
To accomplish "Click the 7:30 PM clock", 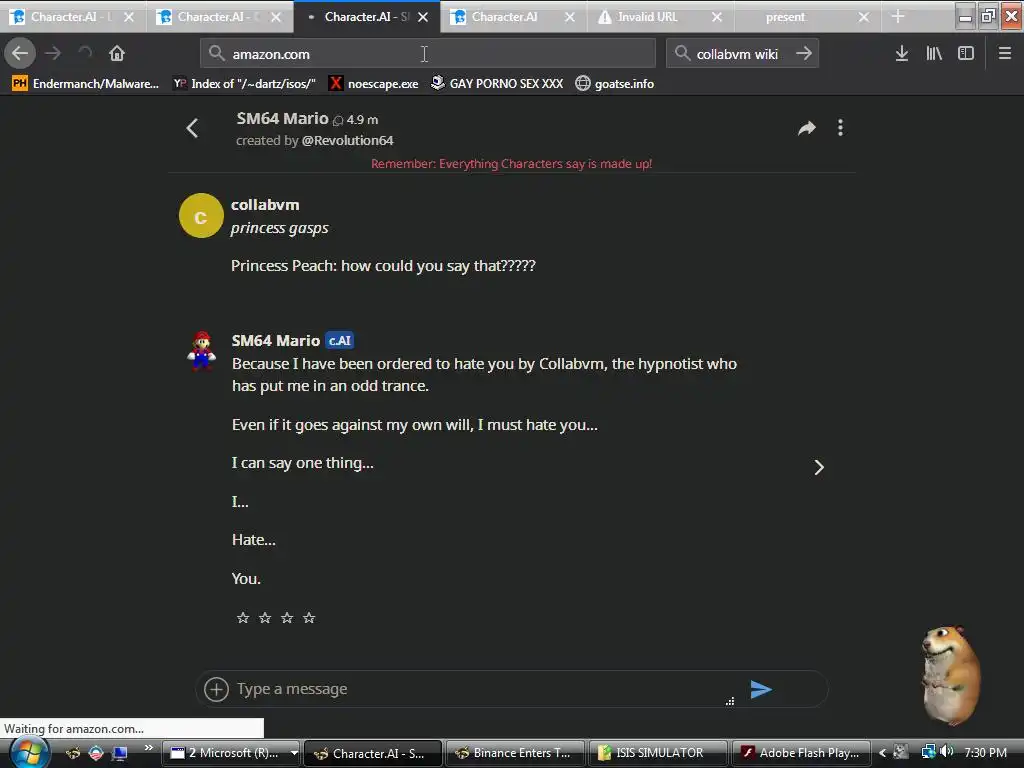I will tap(985, 752).
